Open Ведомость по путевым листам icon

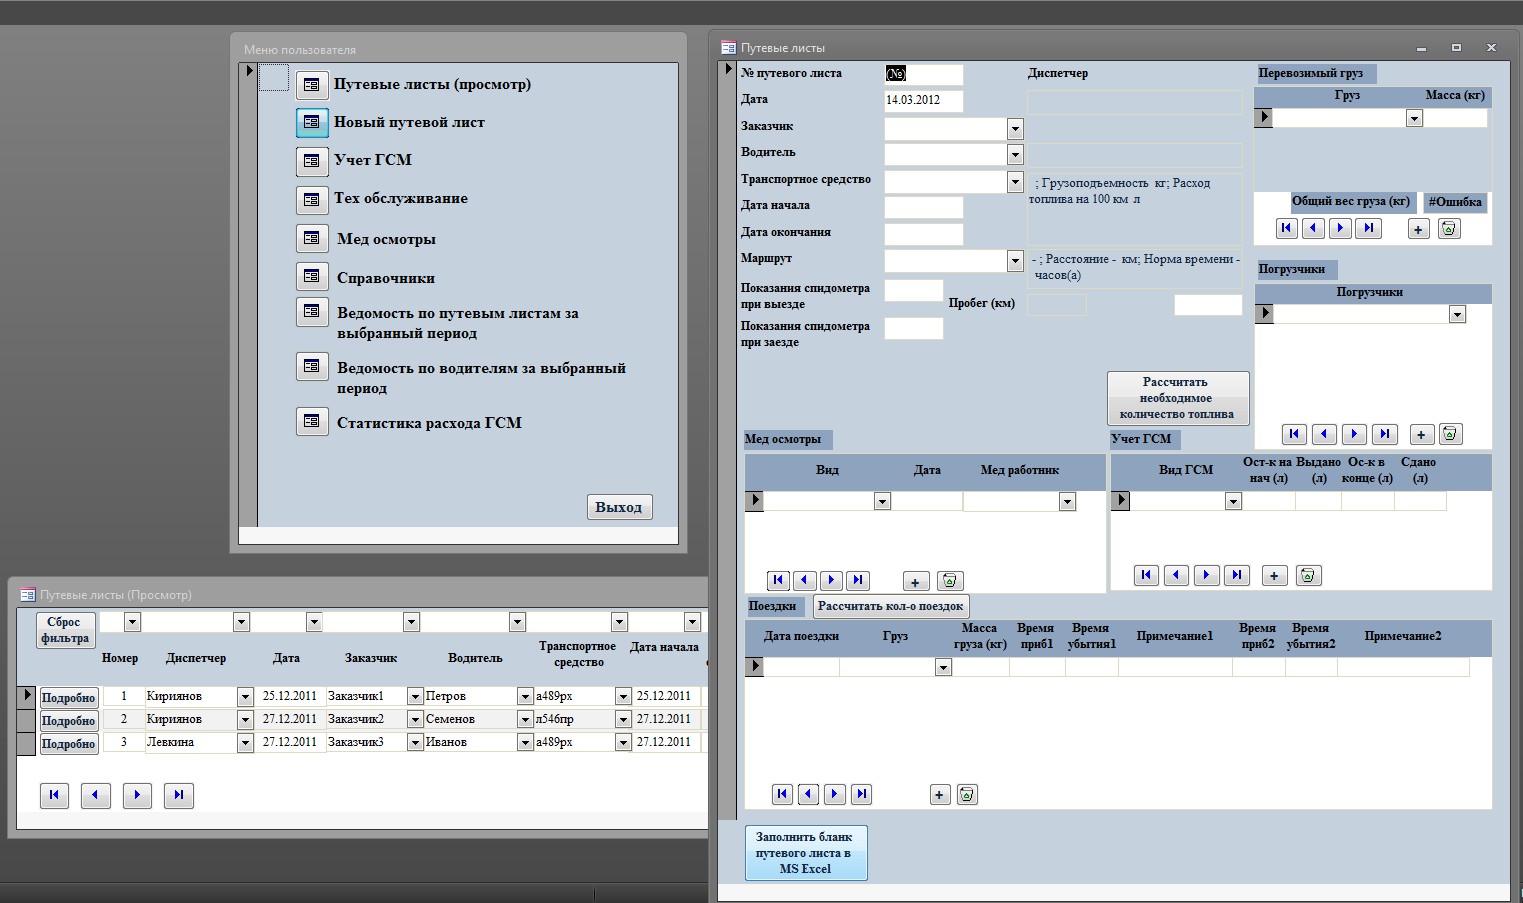[312, 312]
